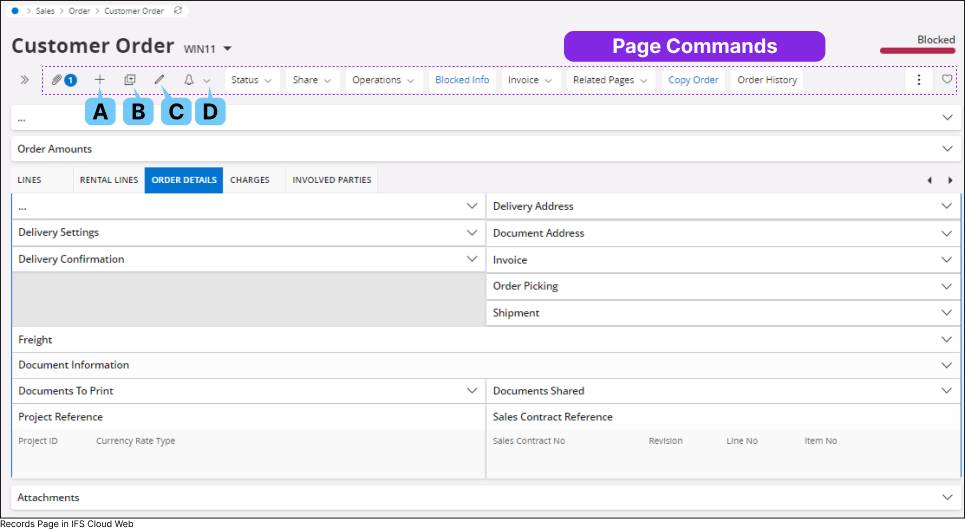Viewport: 965px width, 530px height.
Task: Switch to the Rental Lines tab
Action: pyautogui.click(x=109, y=180)
